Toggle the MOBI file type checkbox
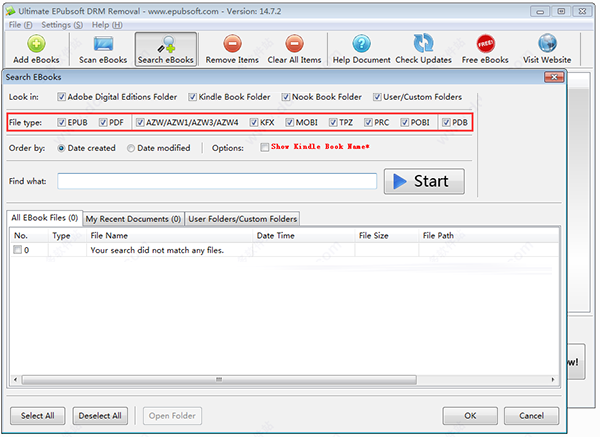 click(289, 122)
